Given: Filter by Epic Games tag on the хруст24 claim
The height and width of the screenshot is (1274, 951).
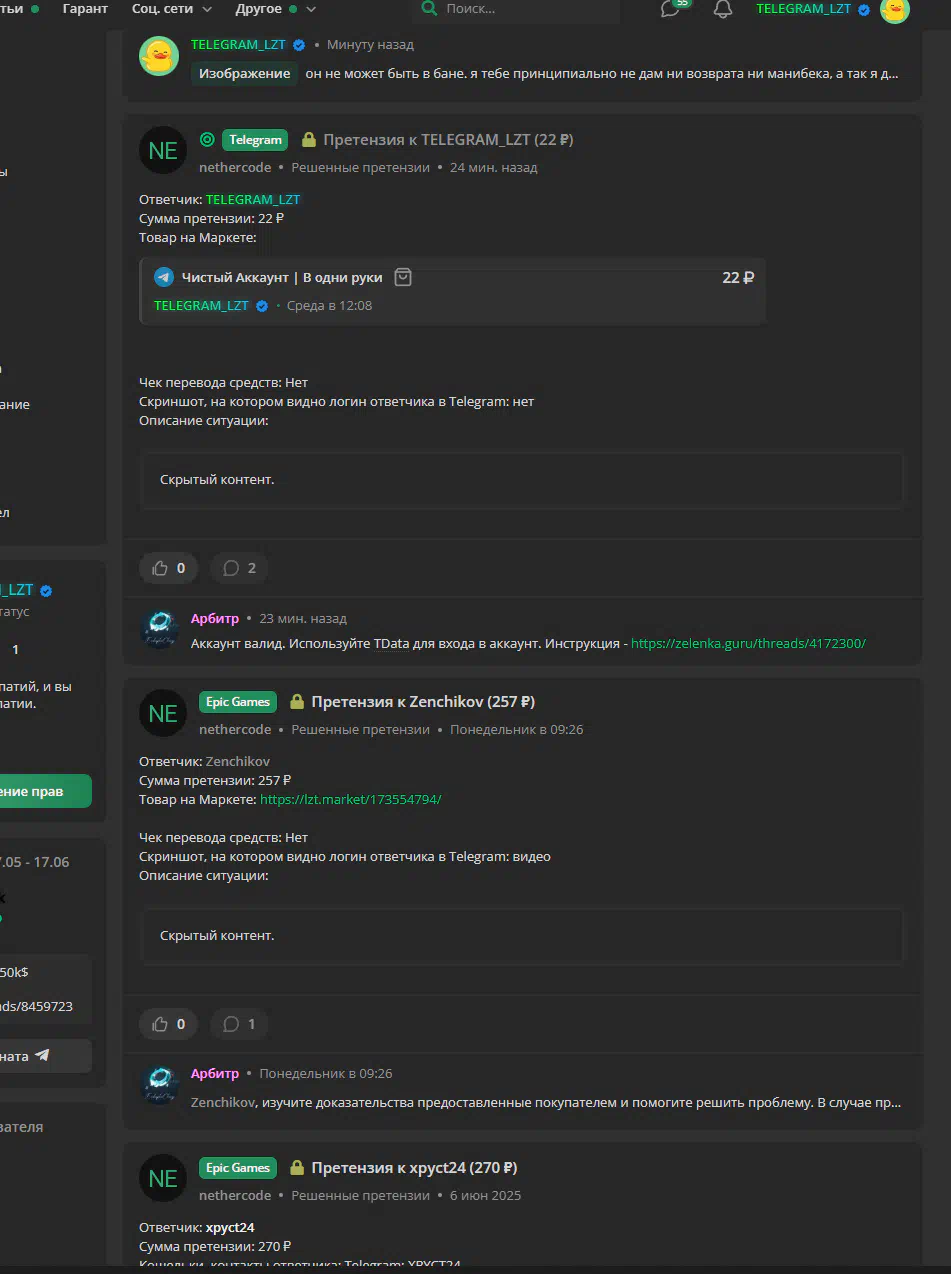Looking at the screenshot, I should pyautogui.click(x=238, y=1168).
